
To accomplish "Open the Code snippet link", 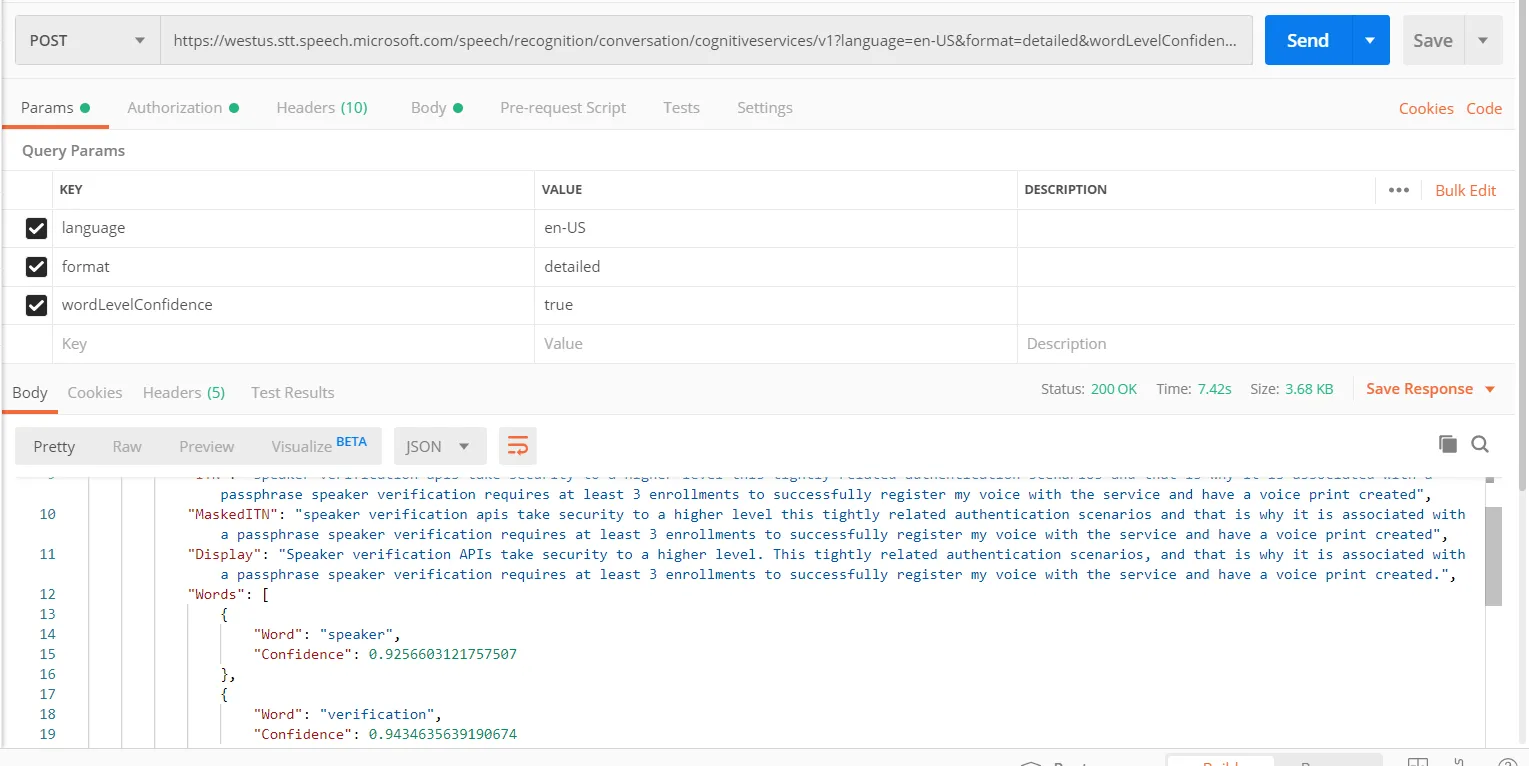I will click(x=1484, y=109).
